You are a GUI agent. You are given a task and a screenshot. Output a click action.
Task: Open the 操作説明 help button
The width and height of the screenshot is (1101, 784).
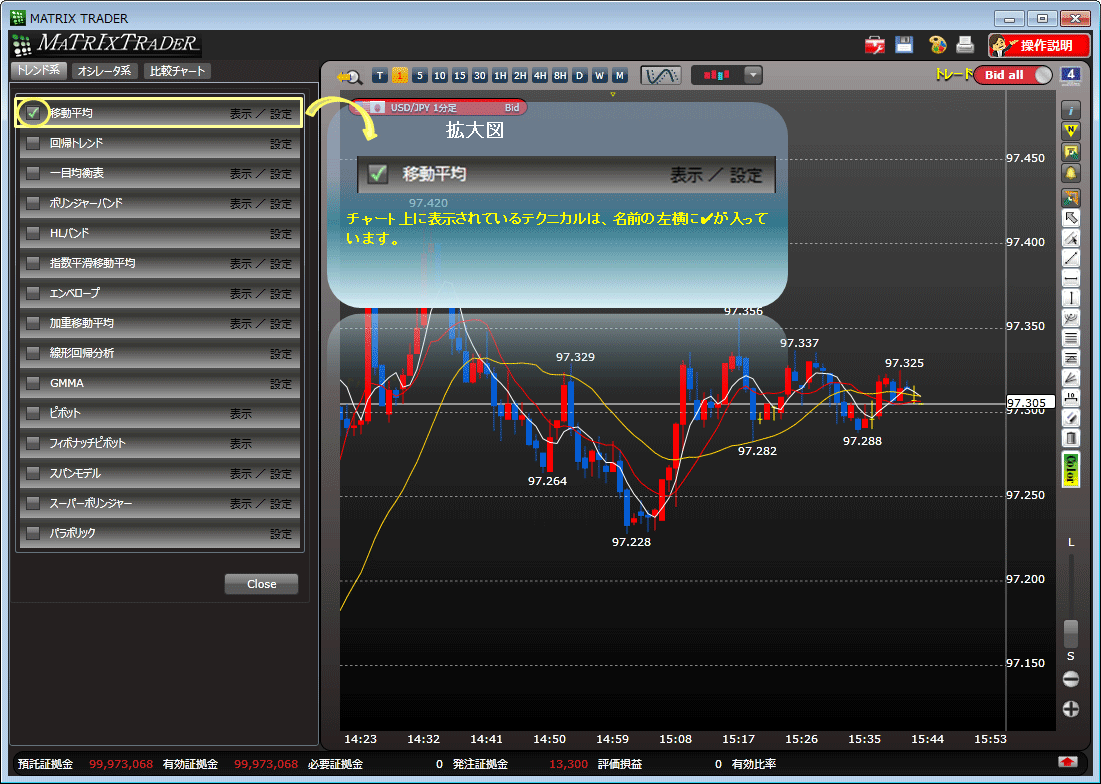1038,46
